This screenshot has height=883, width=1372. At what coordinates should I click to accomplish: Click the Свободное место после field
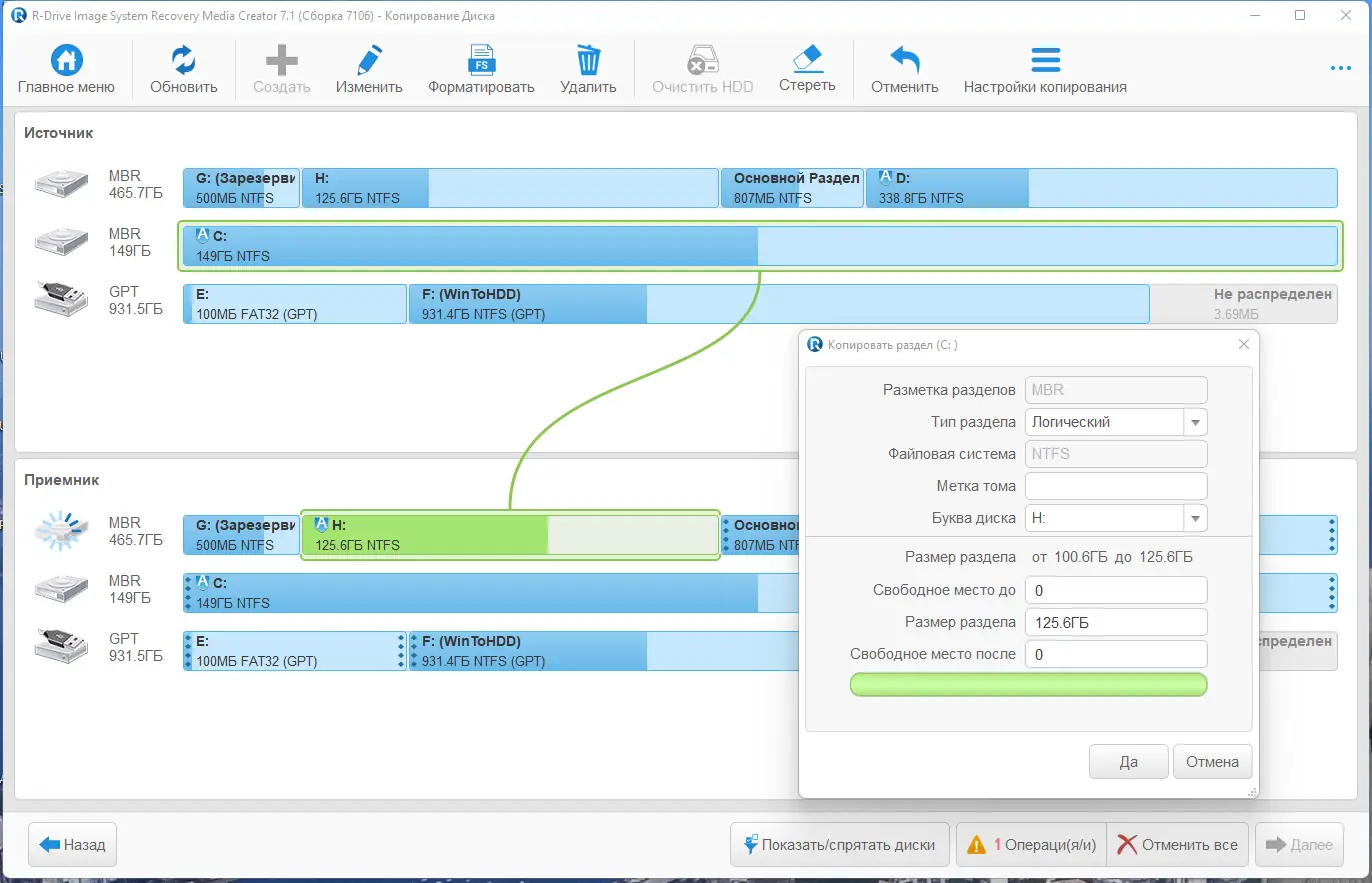point(1116,654)
